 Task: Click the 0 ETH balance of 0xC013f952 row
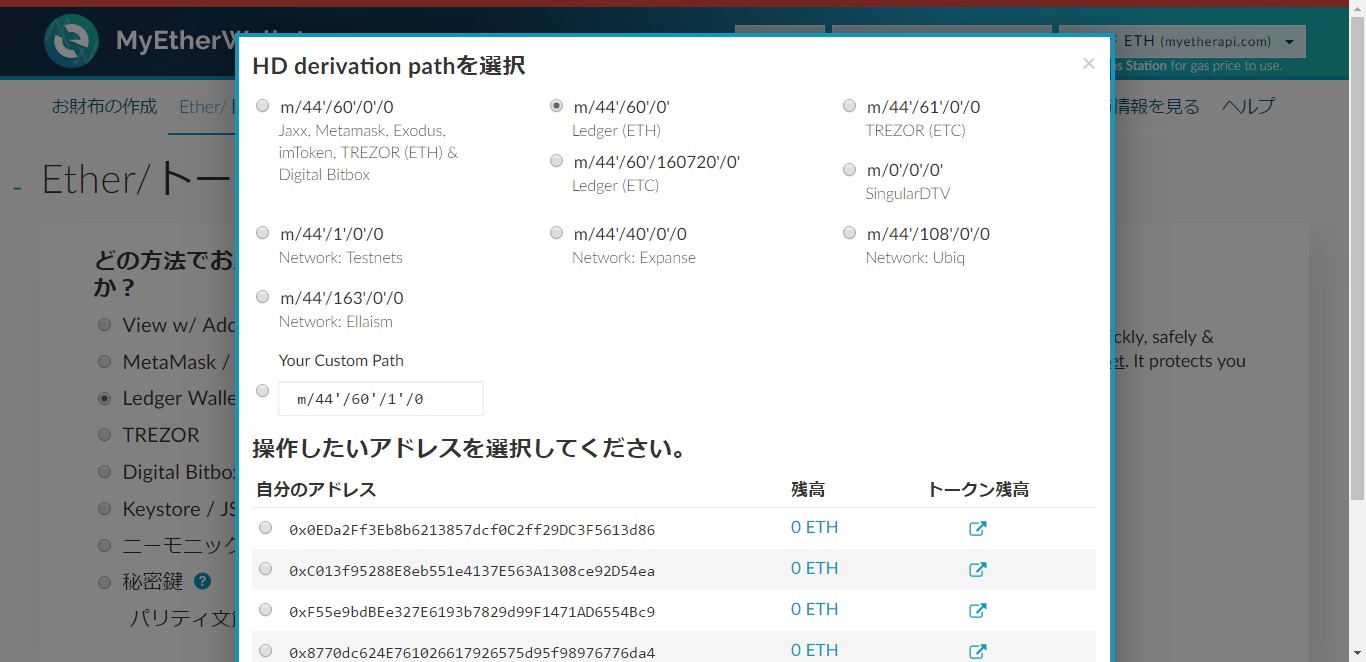click(814, 569)
